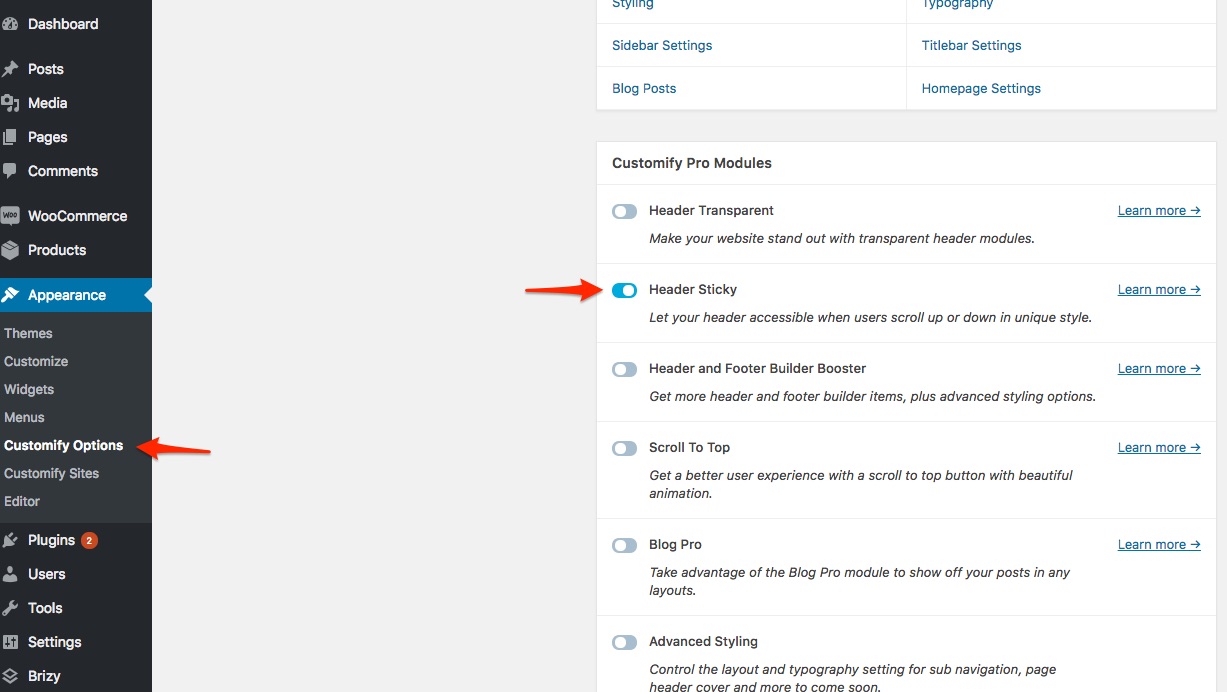
Task: Click Learn more for Header Transparent
Action: point(1159,211)
